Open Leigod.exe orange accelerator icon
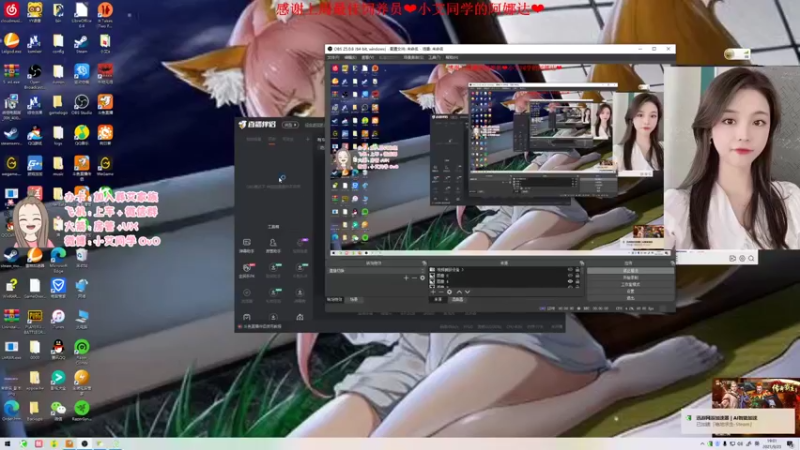The height and width of the screenshot is (450, 800). (11, 43)
